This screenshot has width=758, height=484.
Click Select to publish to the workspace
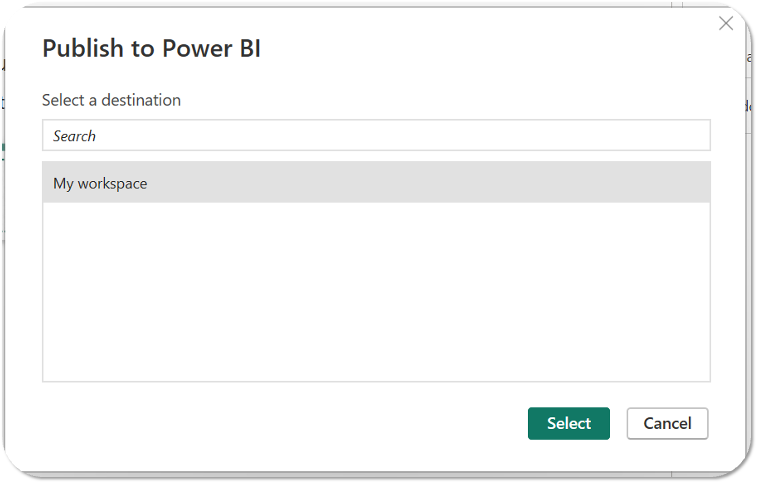pyautogui.click(x=568, y=423)
